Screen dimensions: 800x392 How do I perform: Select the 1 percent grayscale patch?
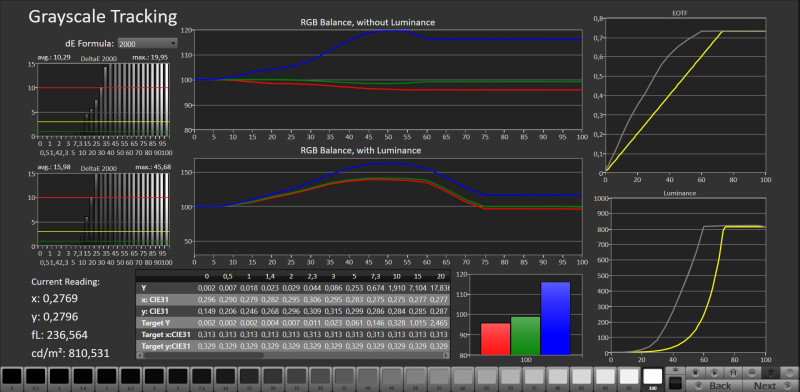pyautogui.click(x=59, y=379)
